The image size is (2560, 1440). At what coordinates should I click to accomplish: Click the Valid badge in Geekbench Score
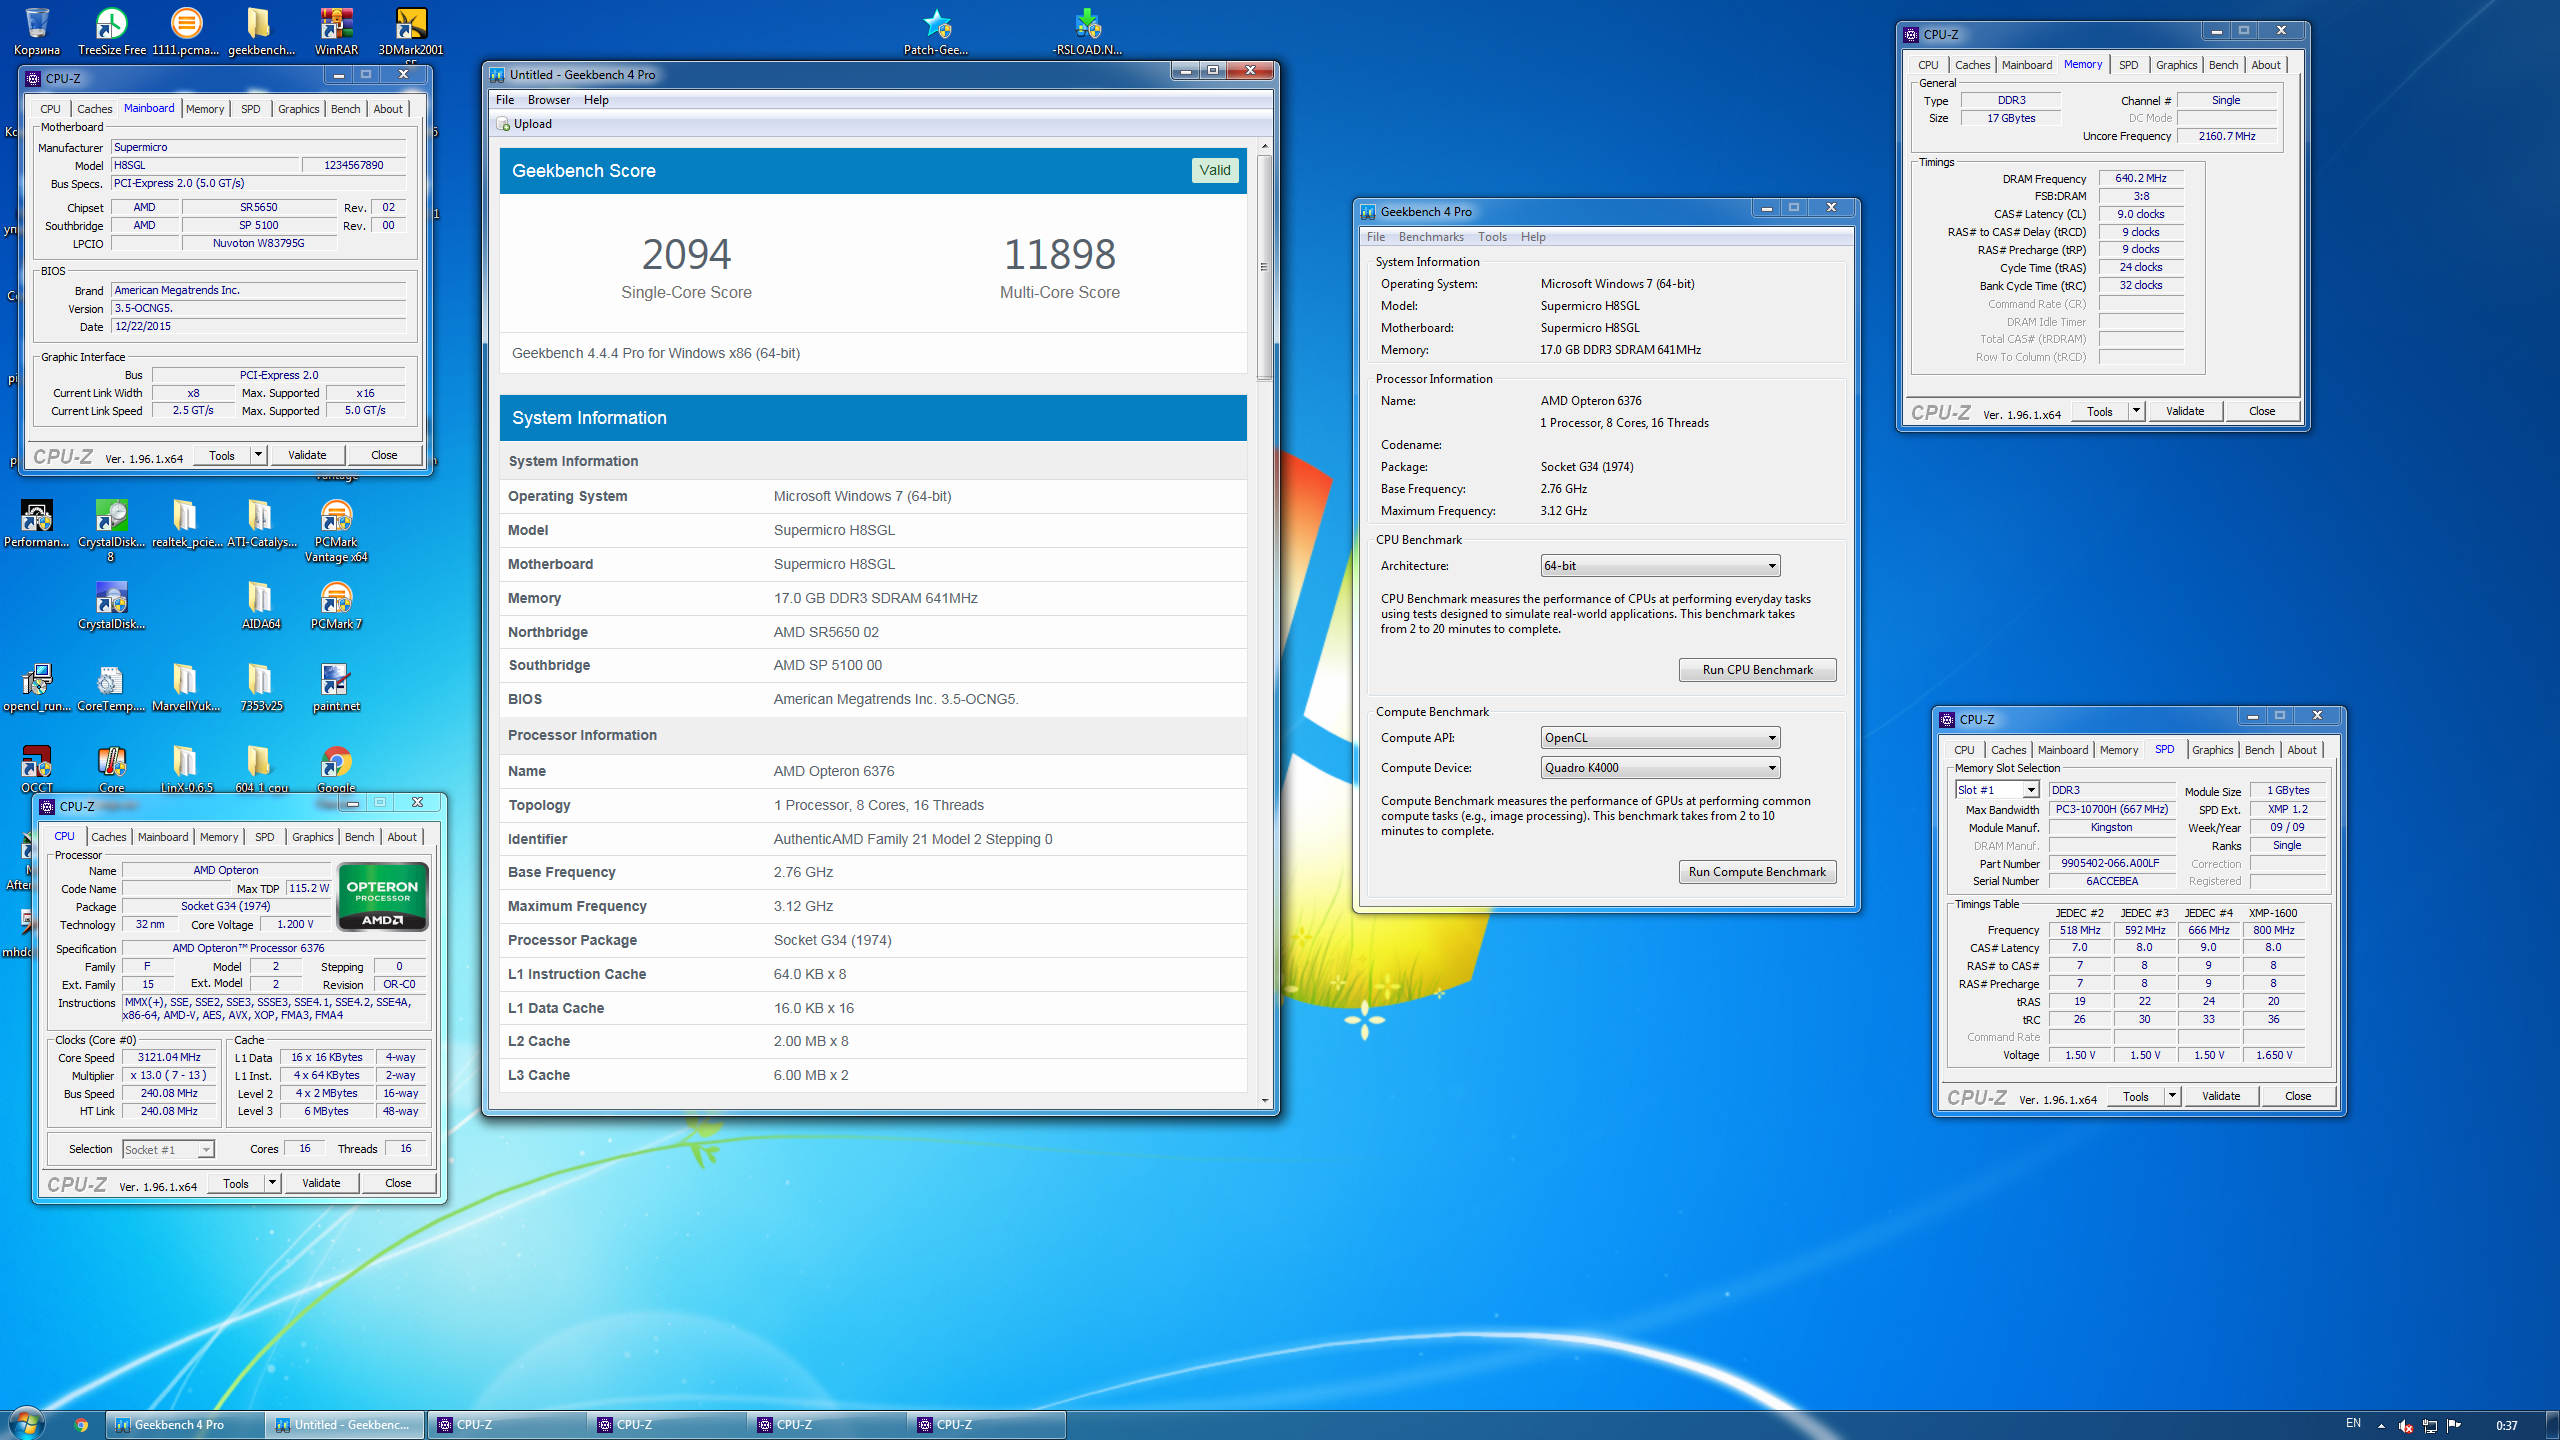[1215, 170]
